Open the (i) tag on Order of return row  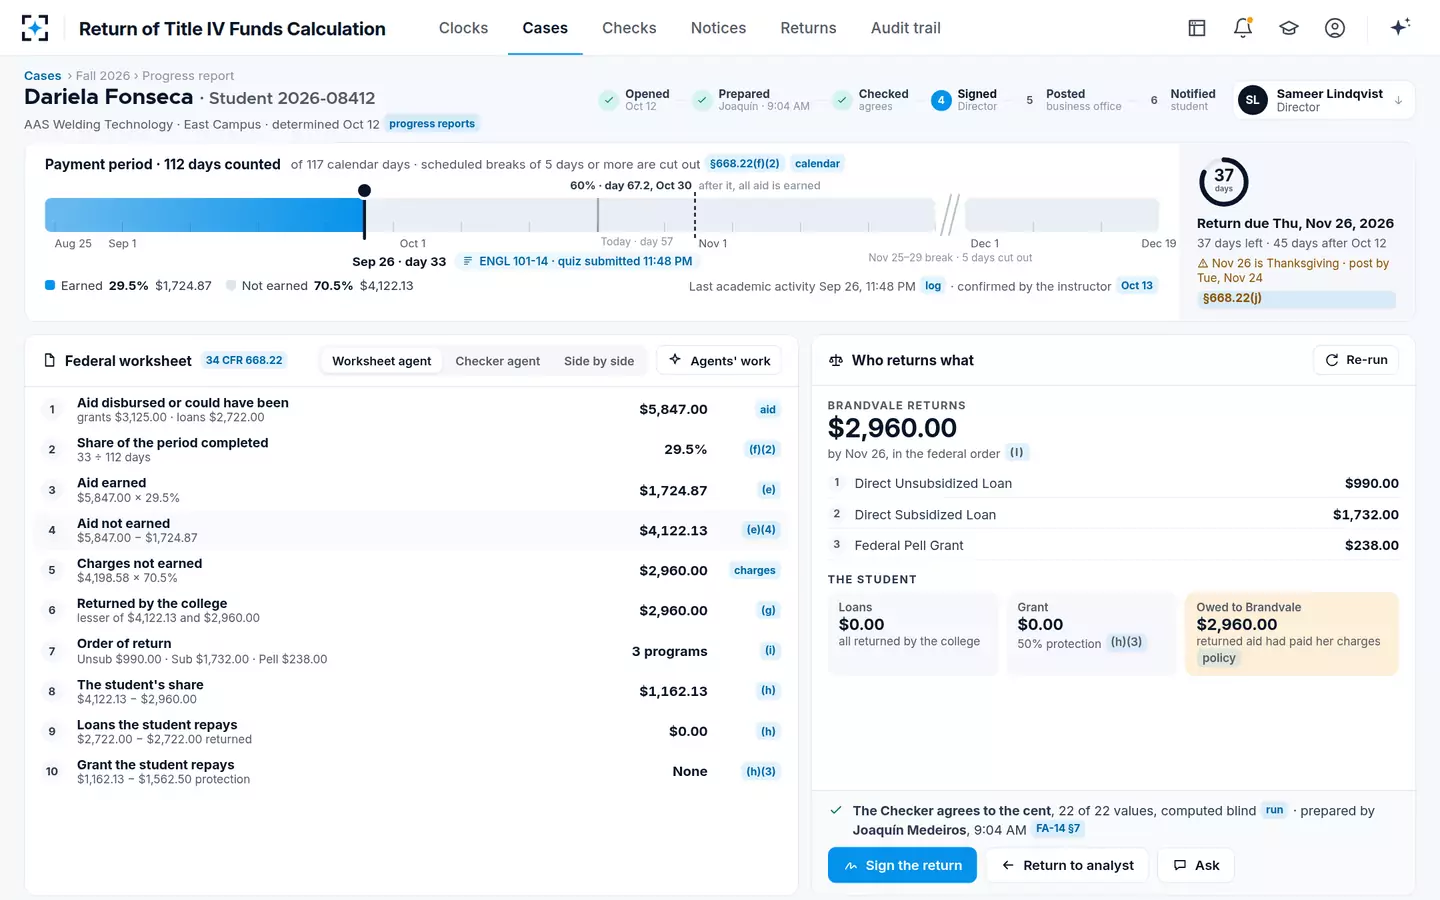click(x=770, y=651)
